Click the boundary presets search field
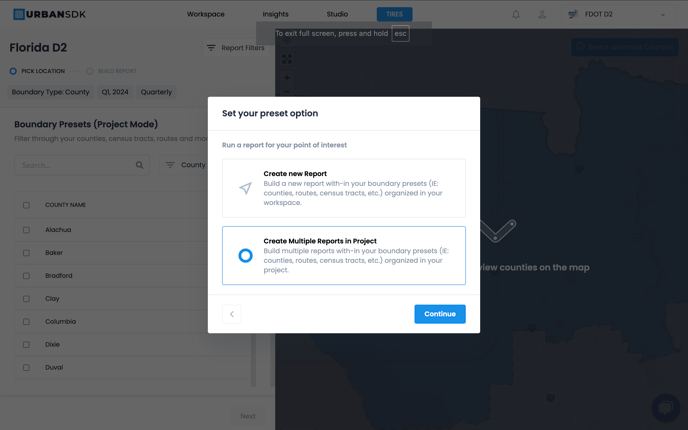This screenshot has height=430, width=688. pos(75,165)
